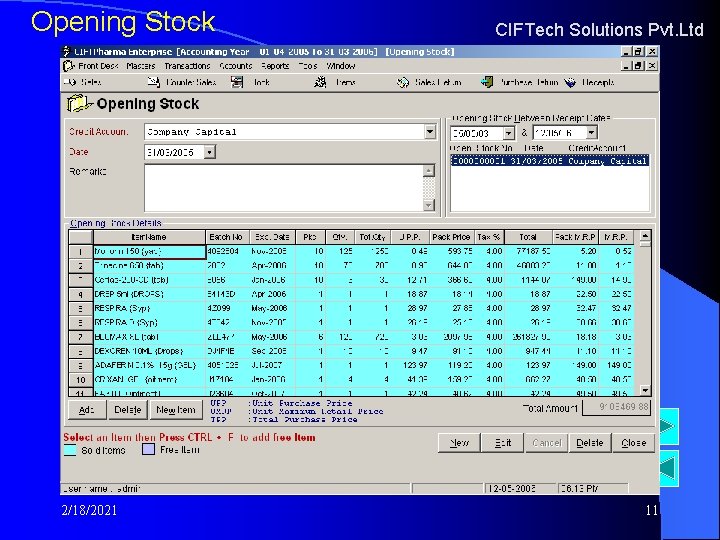Click the Counter Sales toolbar icon
Image resolution: width=720 pixels, height=540 pixels.
click(154, 82)
